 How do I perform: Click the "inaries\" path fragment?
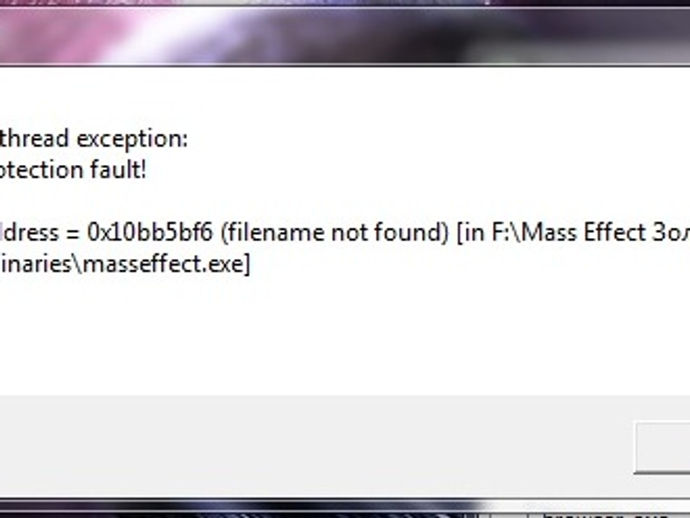[41, 264]
